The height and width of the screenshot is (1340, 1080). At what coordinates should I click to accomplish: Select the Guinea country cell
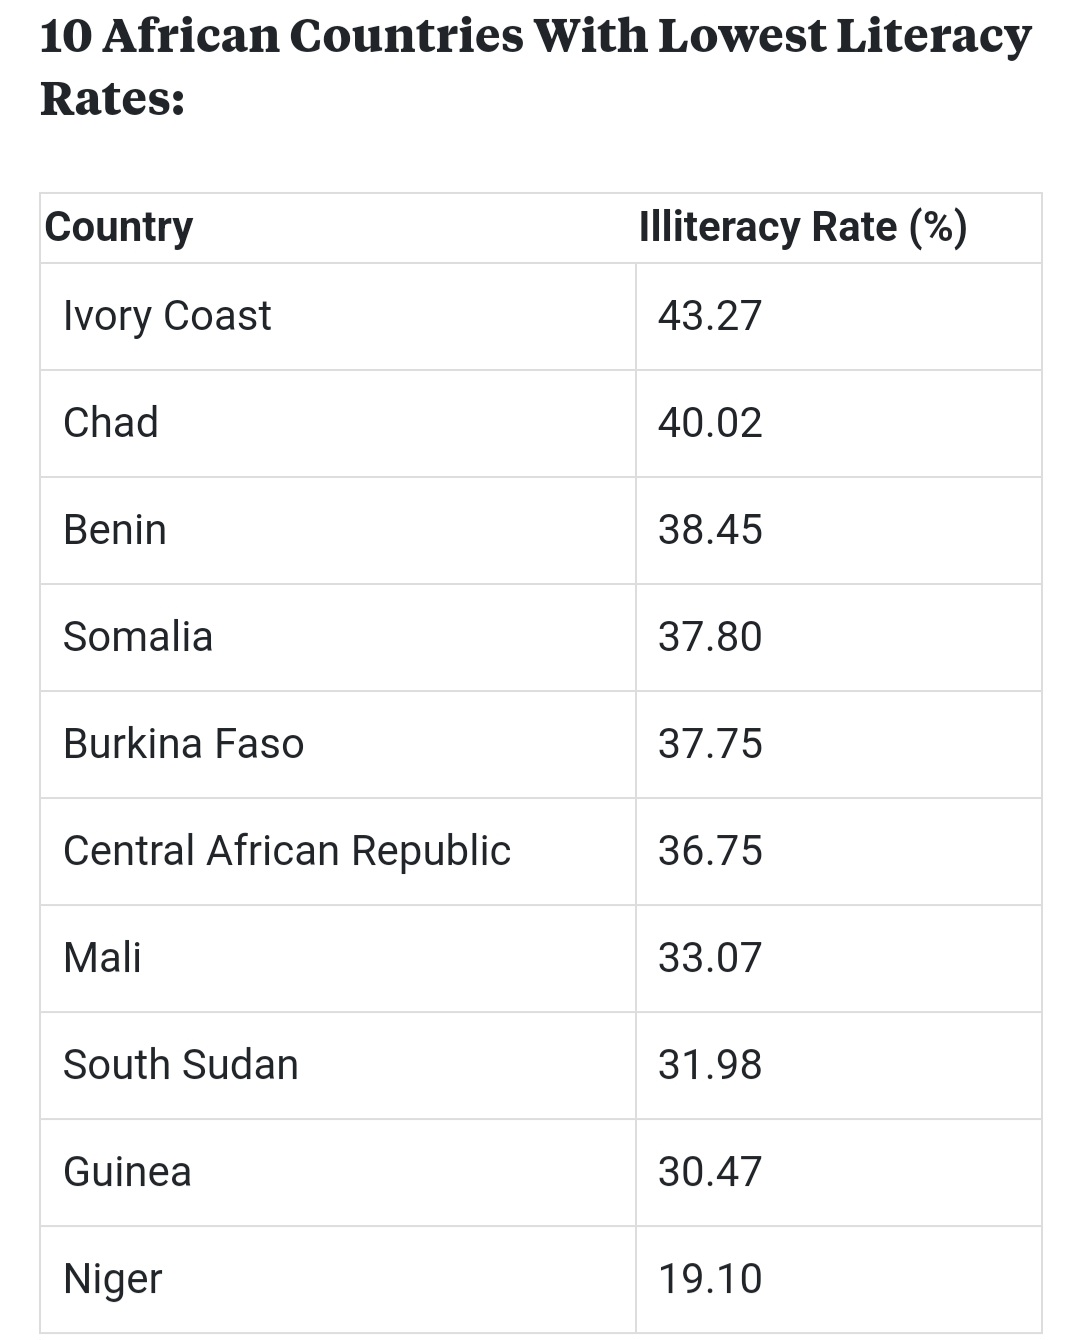click(127, 1172)
